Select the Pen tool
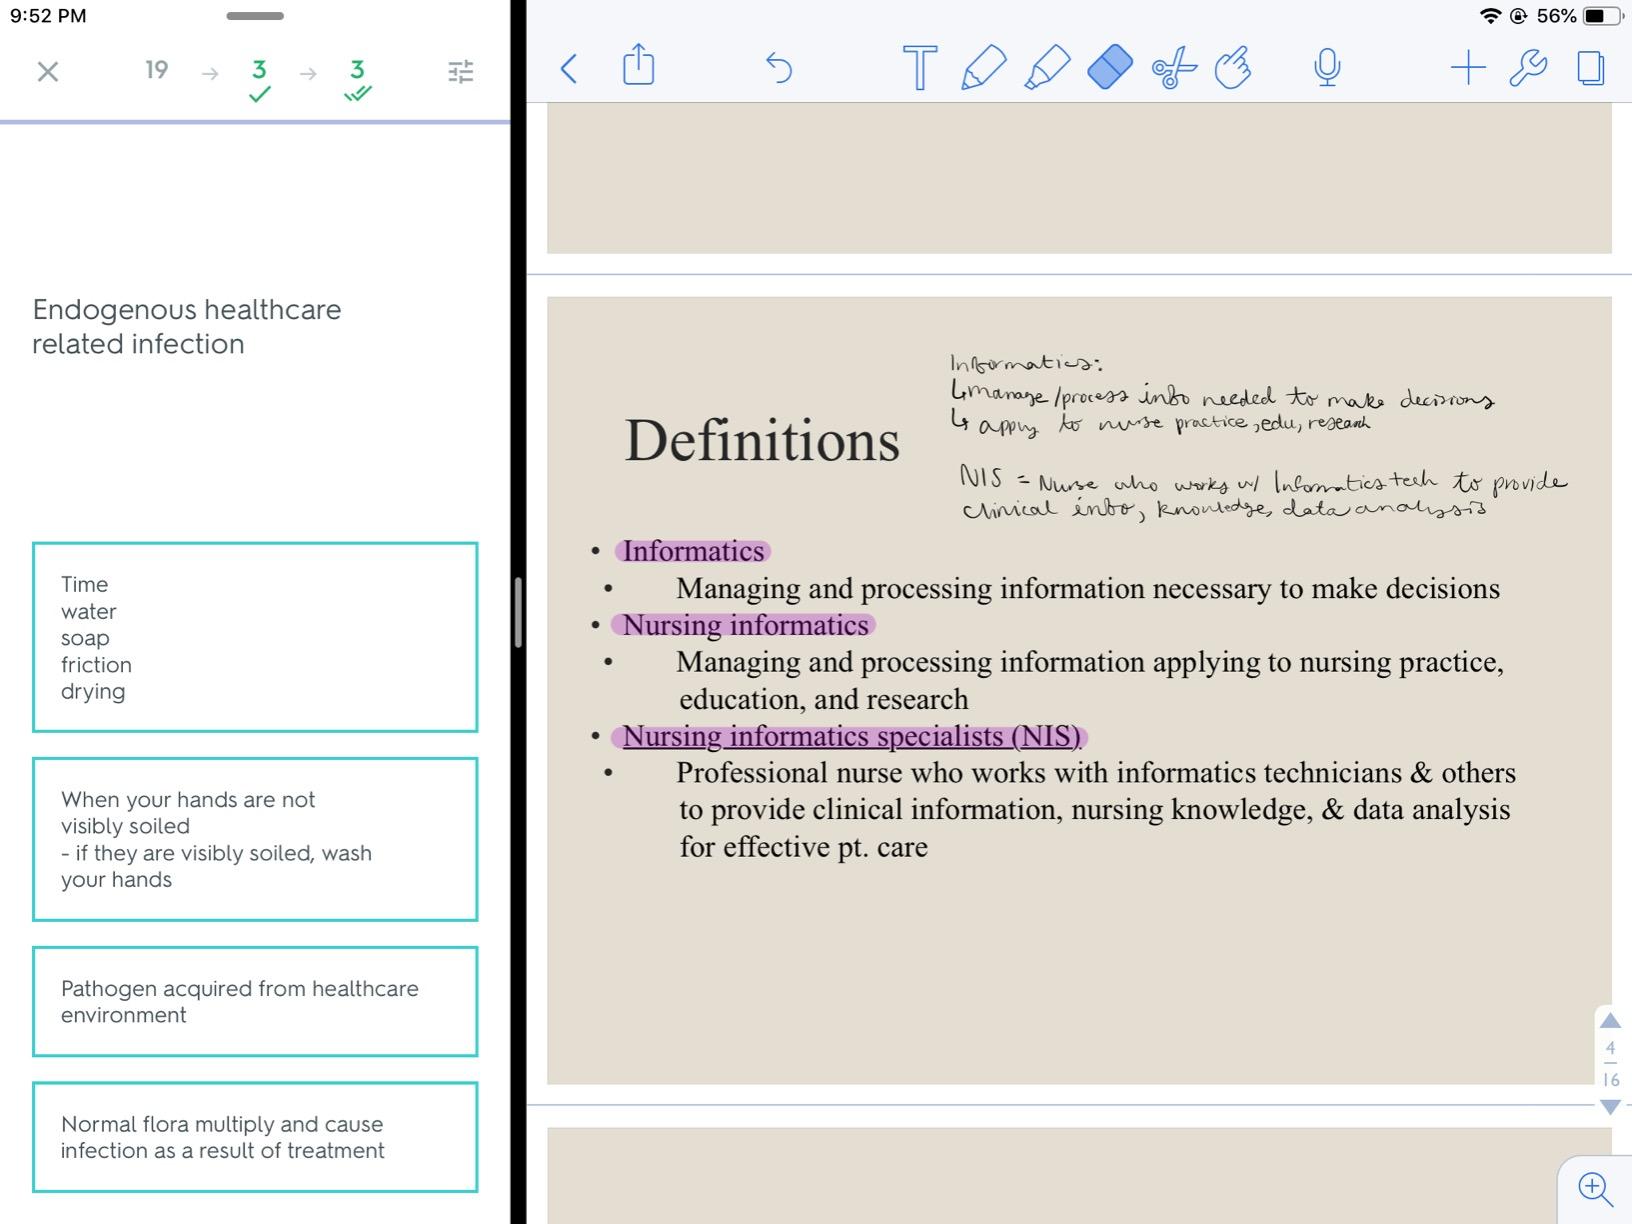This screenshot has height=1224, width=1632. [983, 67]
